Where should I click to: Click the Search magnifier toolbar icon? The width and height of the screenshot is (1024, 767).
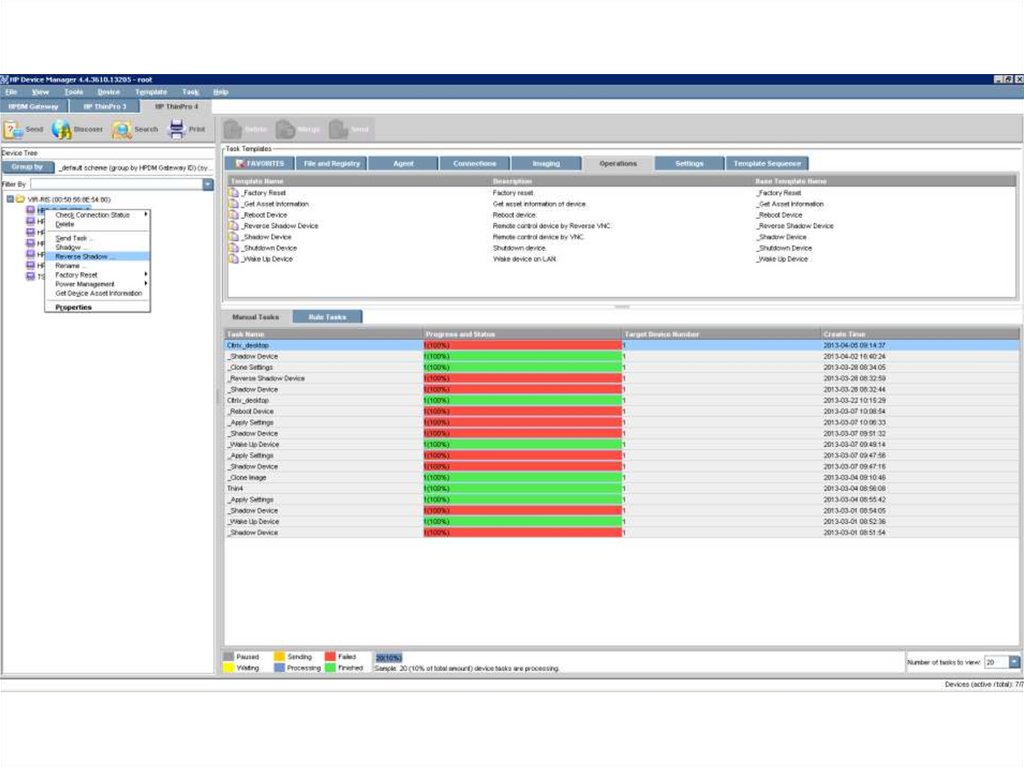[122, 129]
